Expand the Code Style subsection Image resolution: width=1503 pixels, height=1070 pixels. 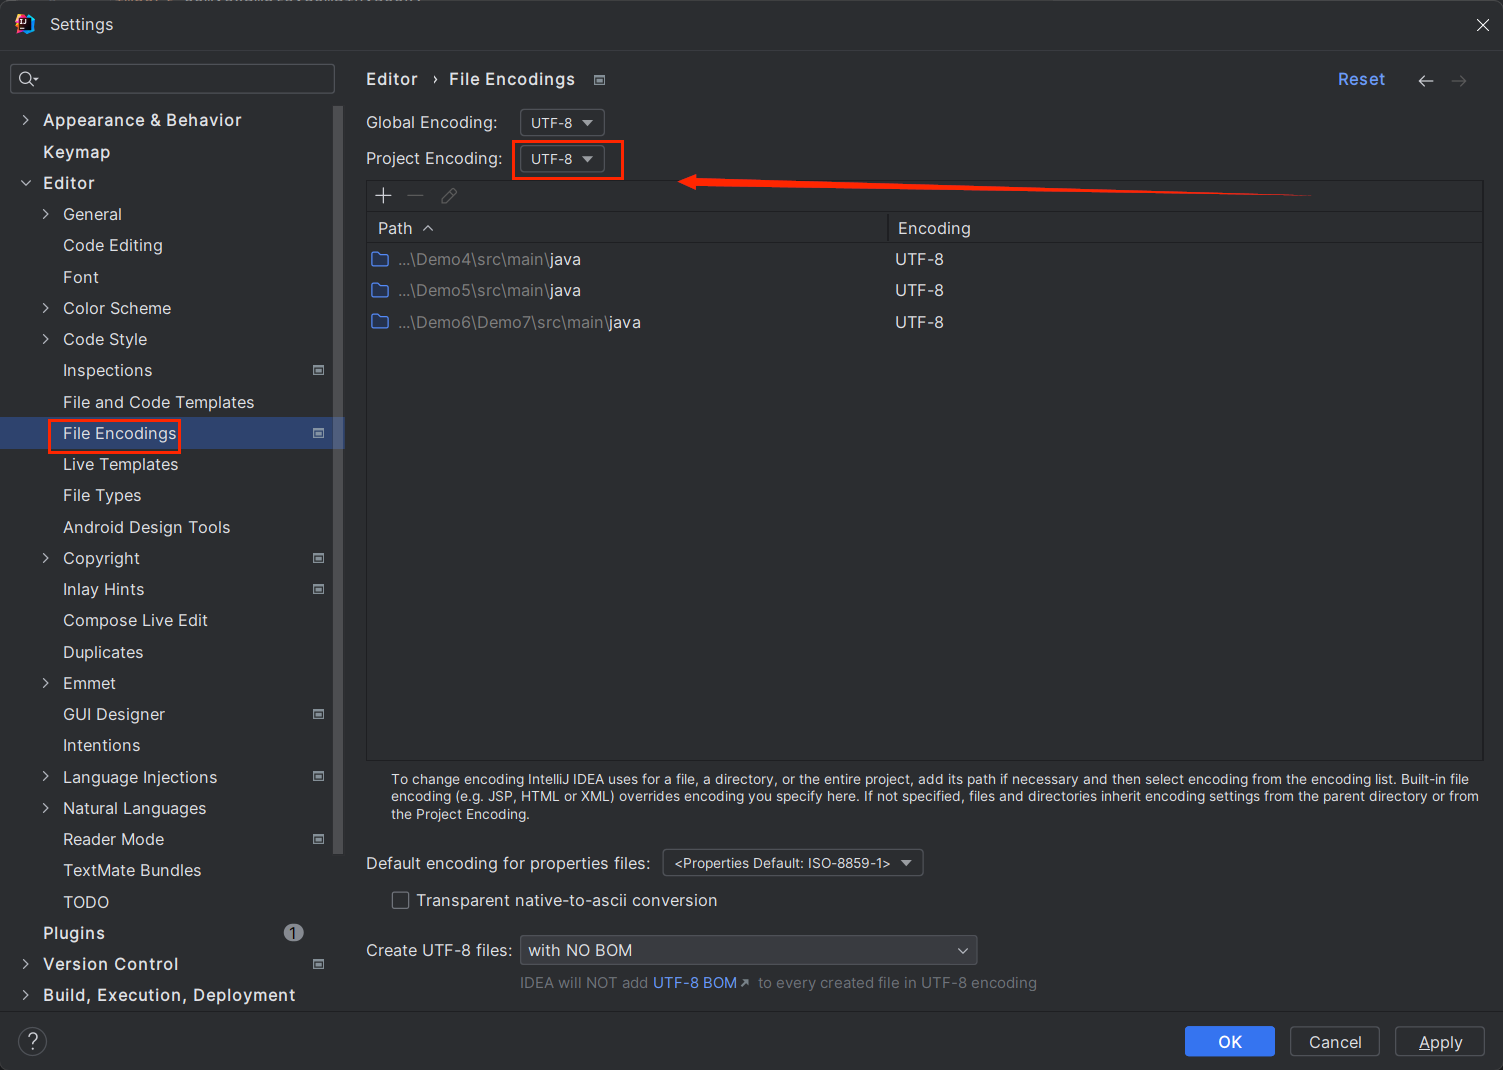coord(46,339)
